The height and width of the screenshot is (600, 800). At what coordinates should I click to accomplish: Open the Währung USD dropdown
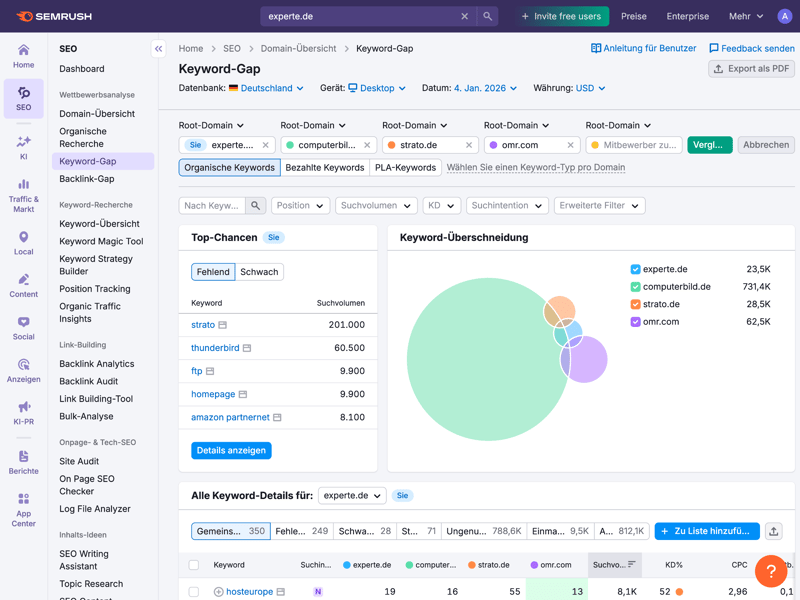pos(590,88)
